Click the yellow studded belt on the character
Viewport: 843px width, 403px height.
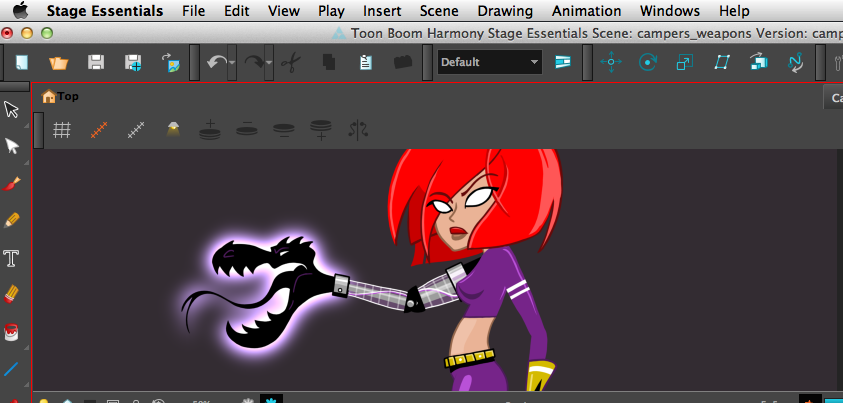click(x=469, y=358)
